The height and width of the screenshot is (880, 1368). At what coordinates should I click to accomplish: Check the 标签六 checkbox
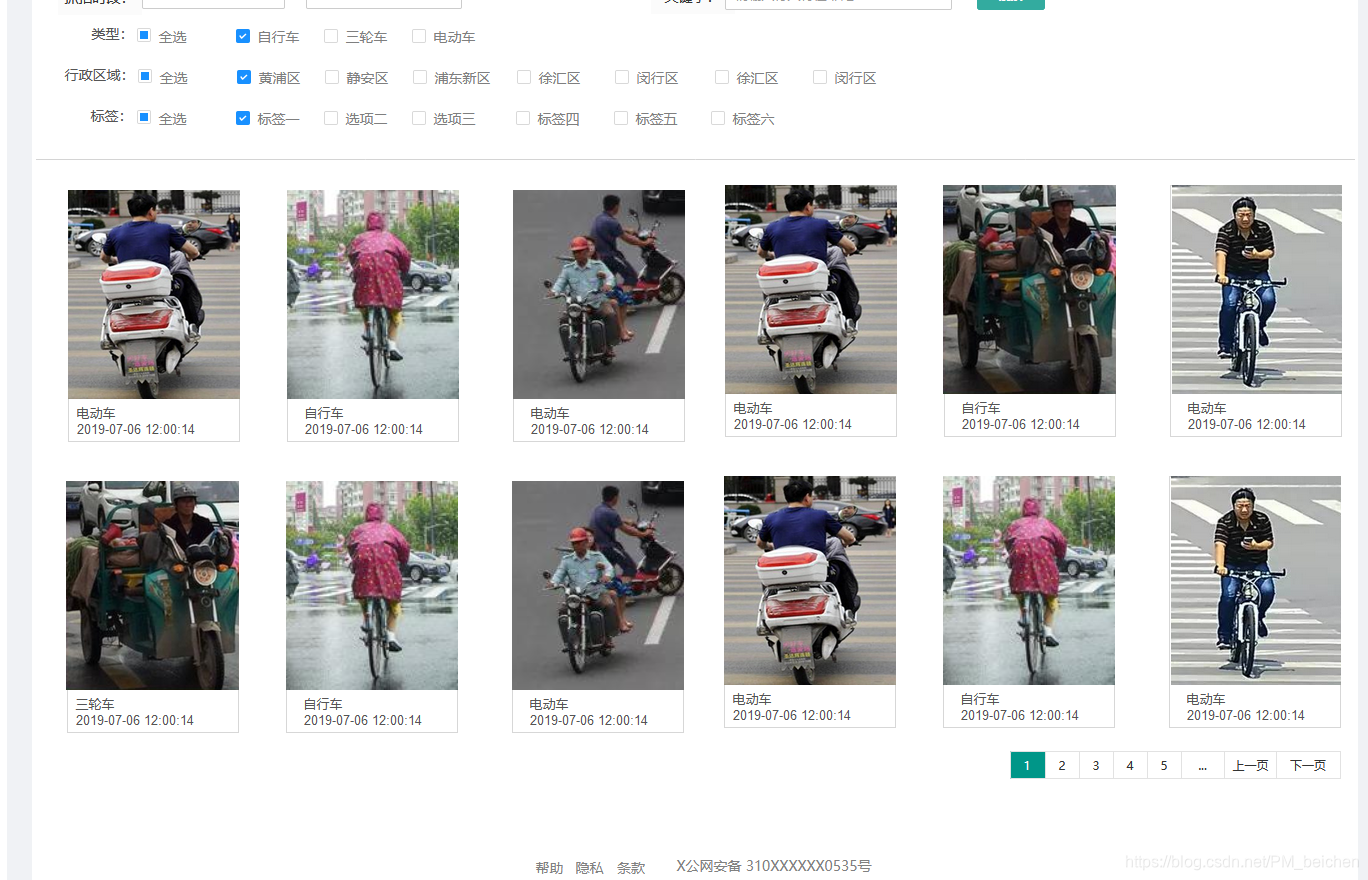(718, 118)
